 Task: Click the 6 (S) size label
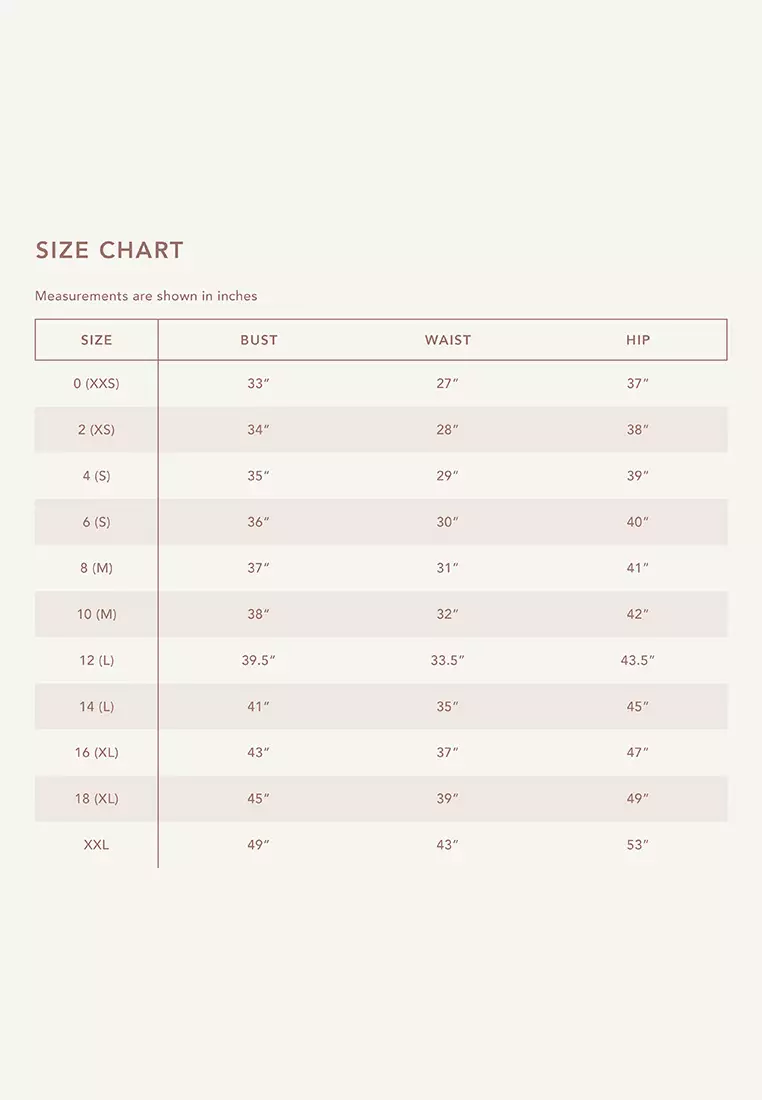point(97,522)
